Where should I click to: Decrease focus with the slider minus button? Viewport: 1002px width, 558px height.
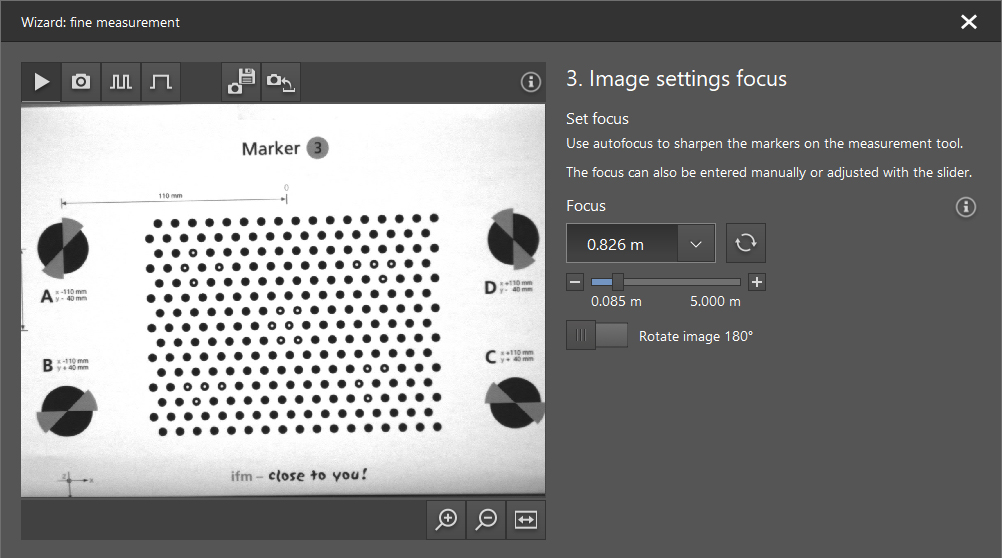[x=575, y=282]
